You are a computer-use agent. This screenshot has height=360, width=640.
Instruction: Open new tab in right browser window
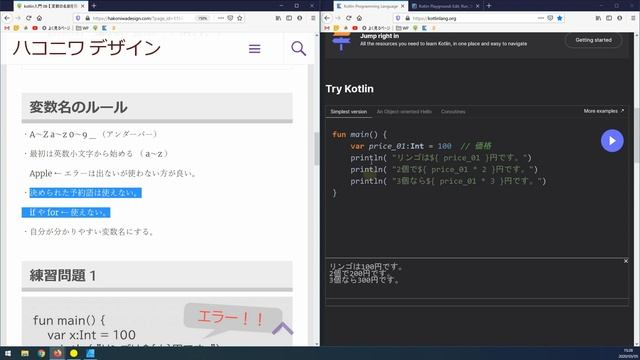489,6
